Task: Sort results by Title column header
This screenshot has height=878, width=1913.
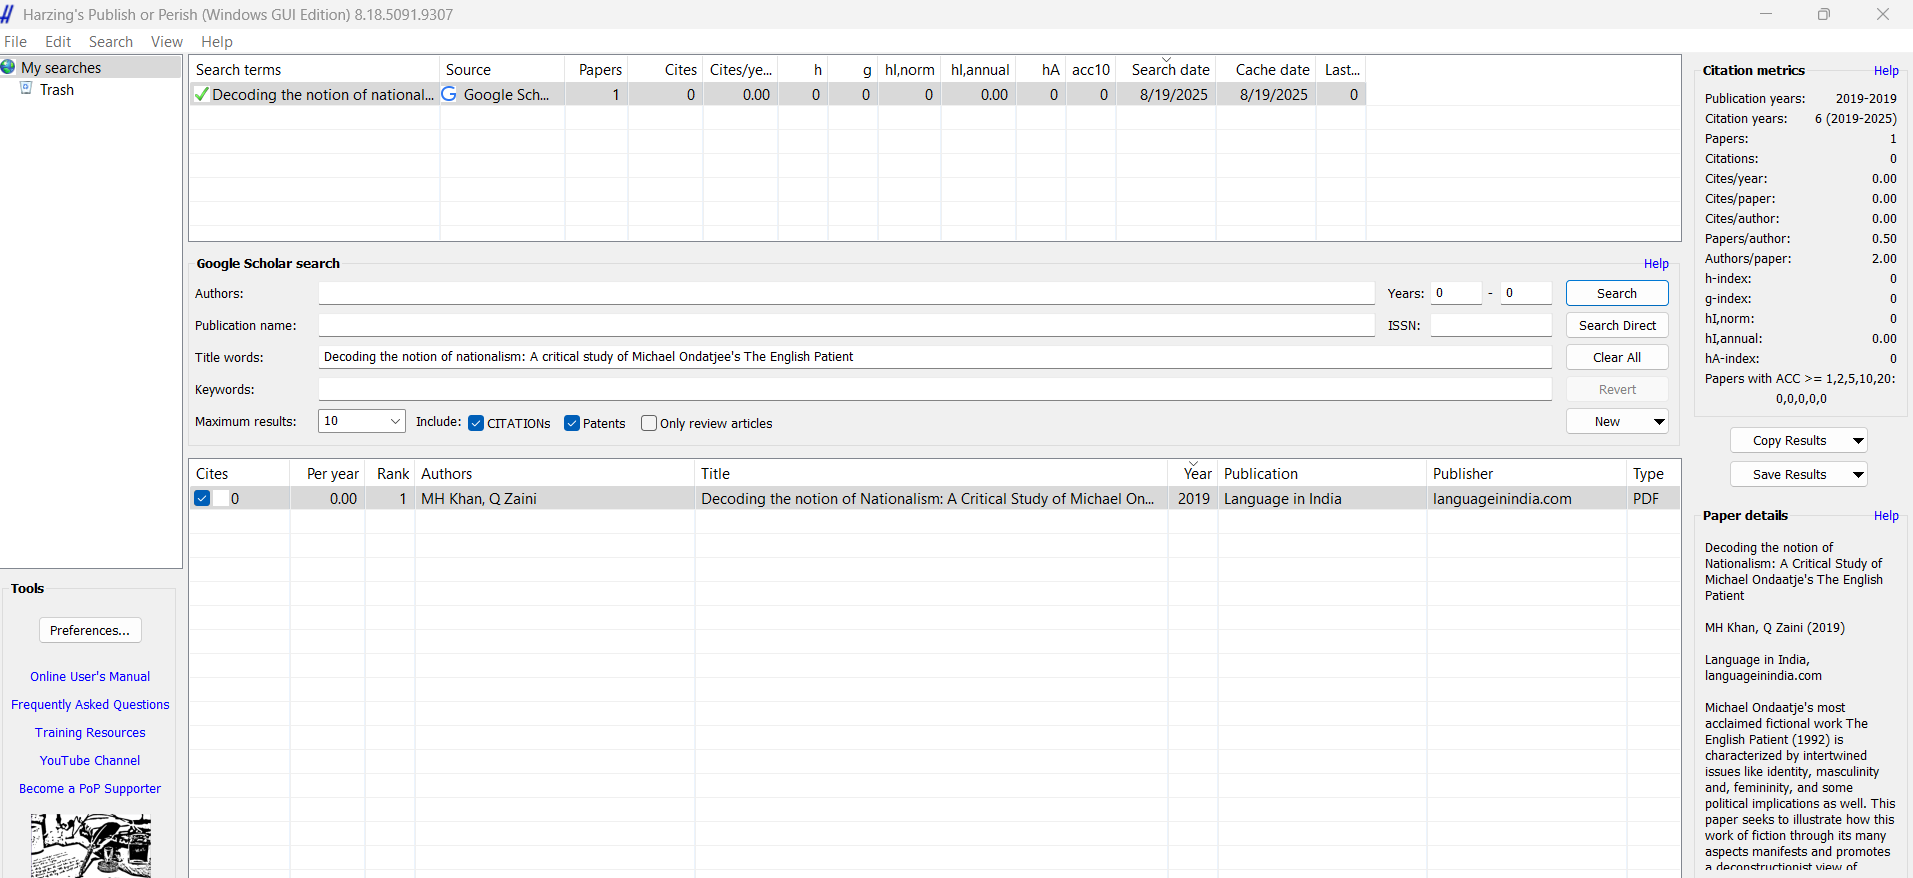Action: coord(931,474)
